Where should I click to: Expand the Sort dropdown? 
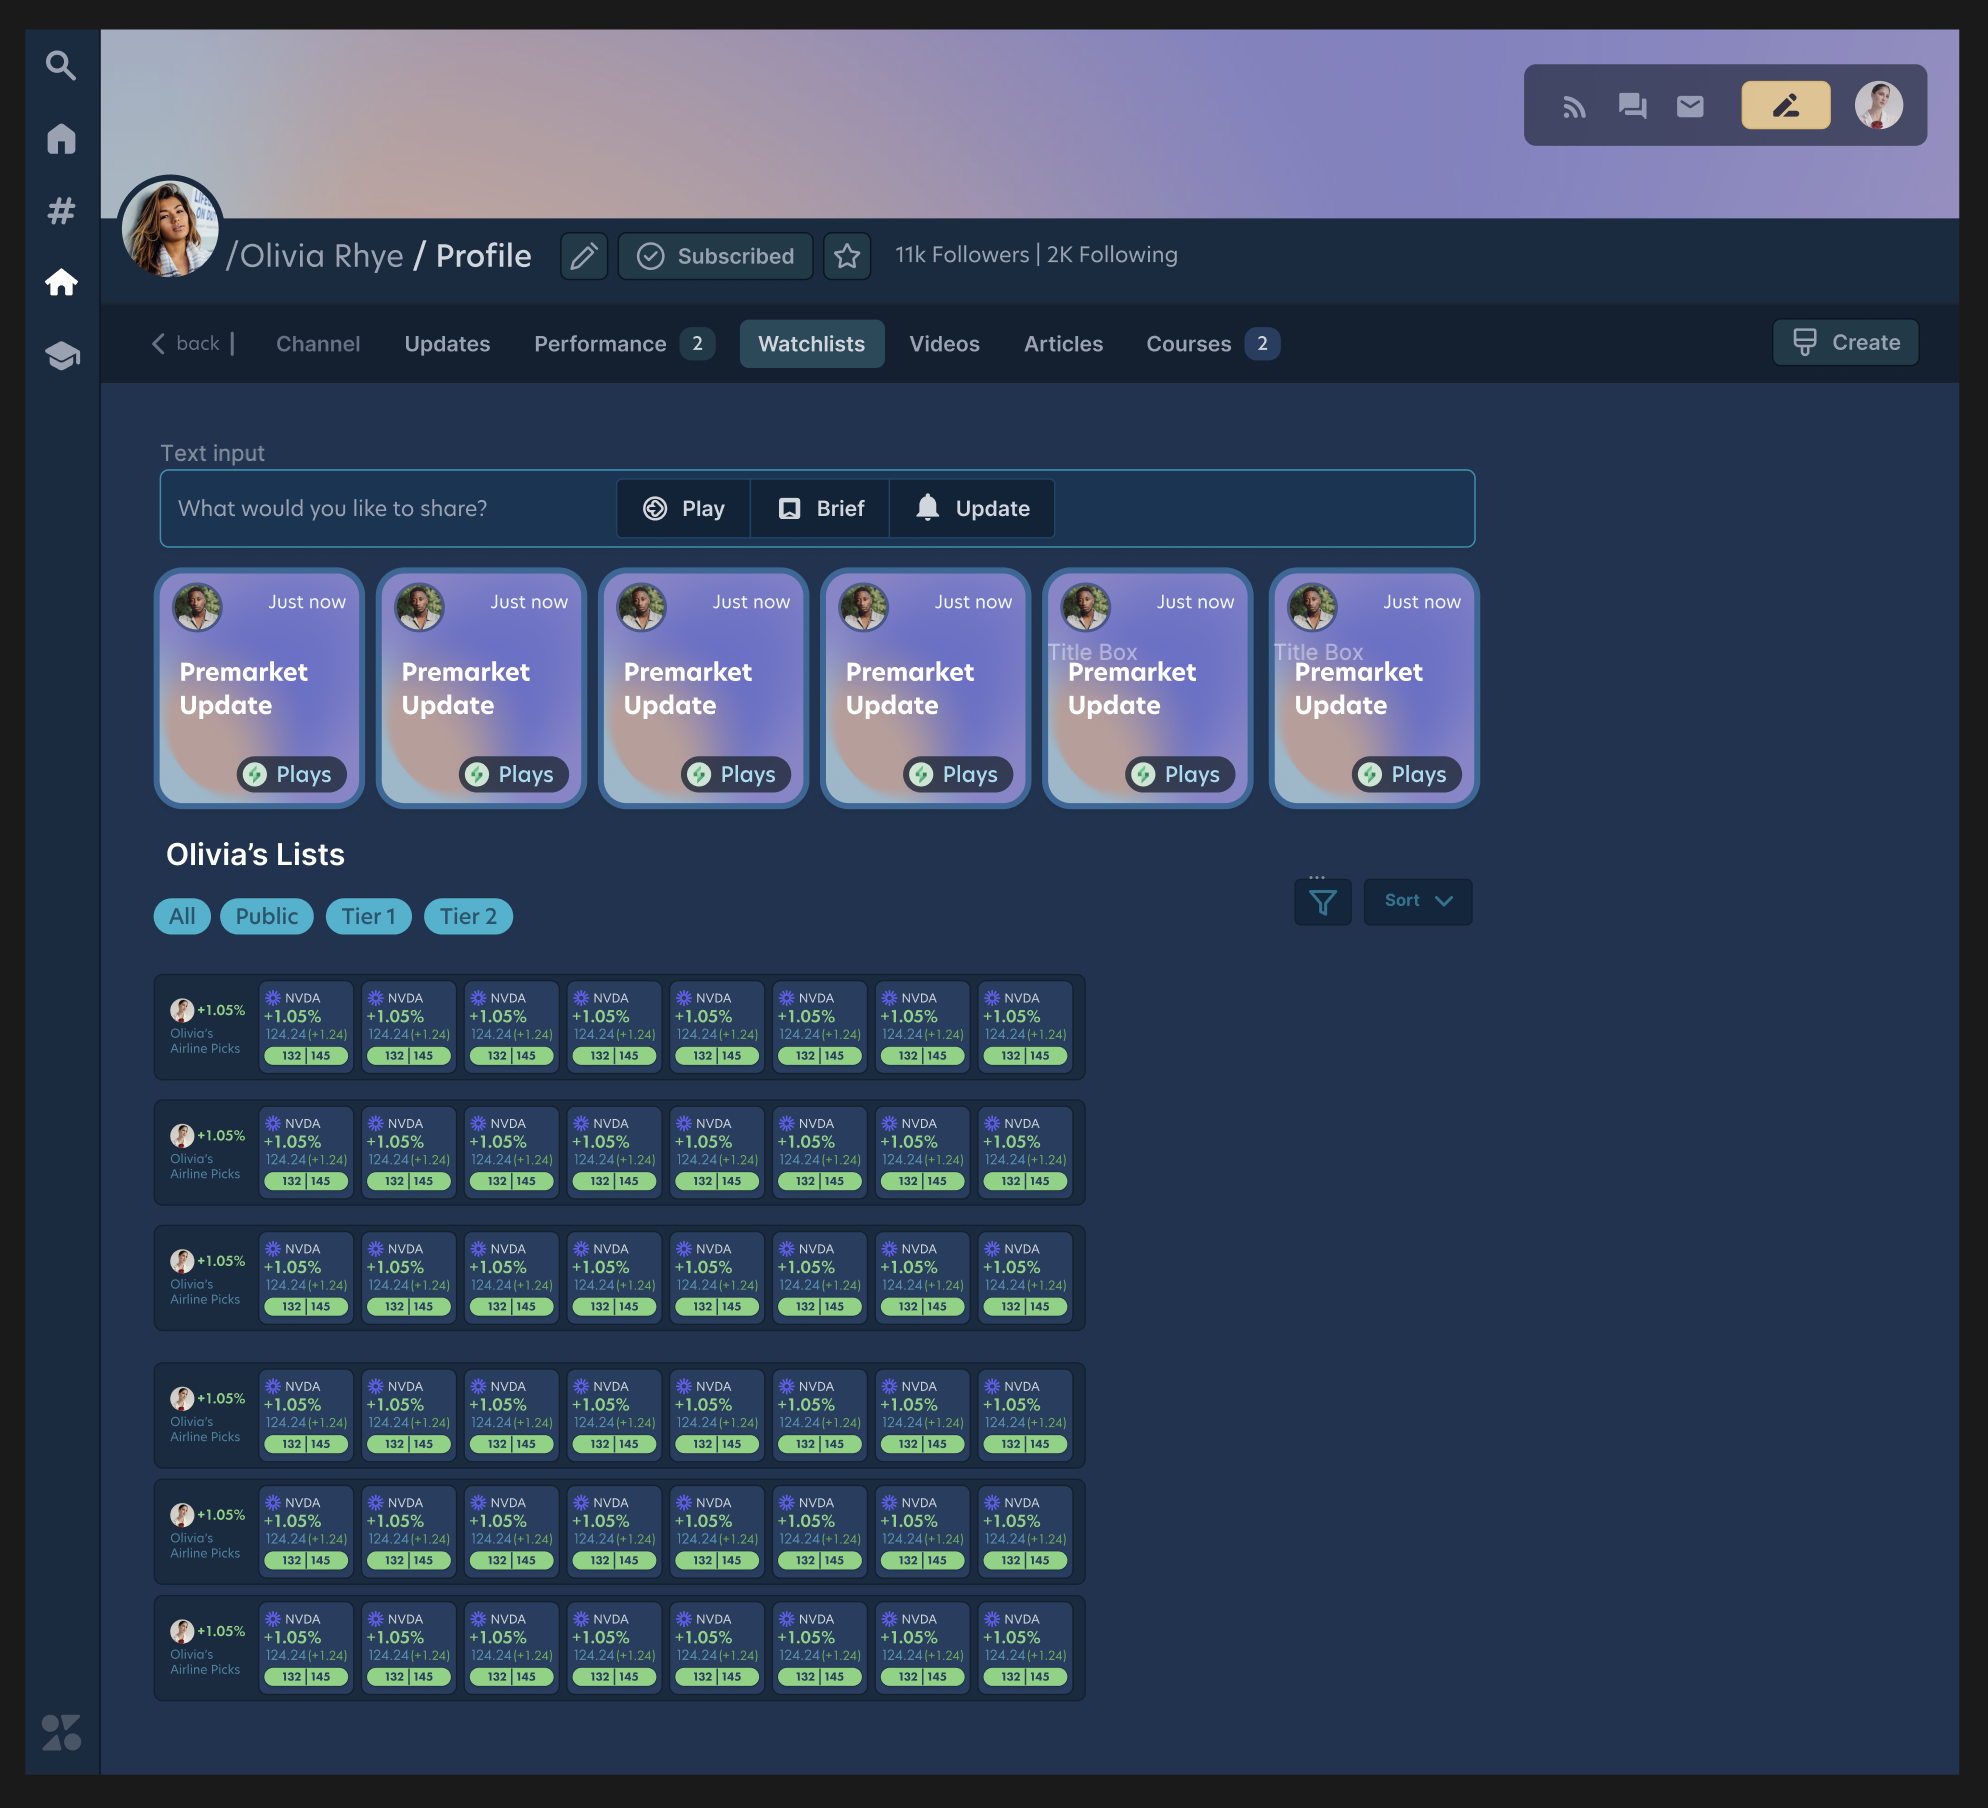(x=1417, y=901)
